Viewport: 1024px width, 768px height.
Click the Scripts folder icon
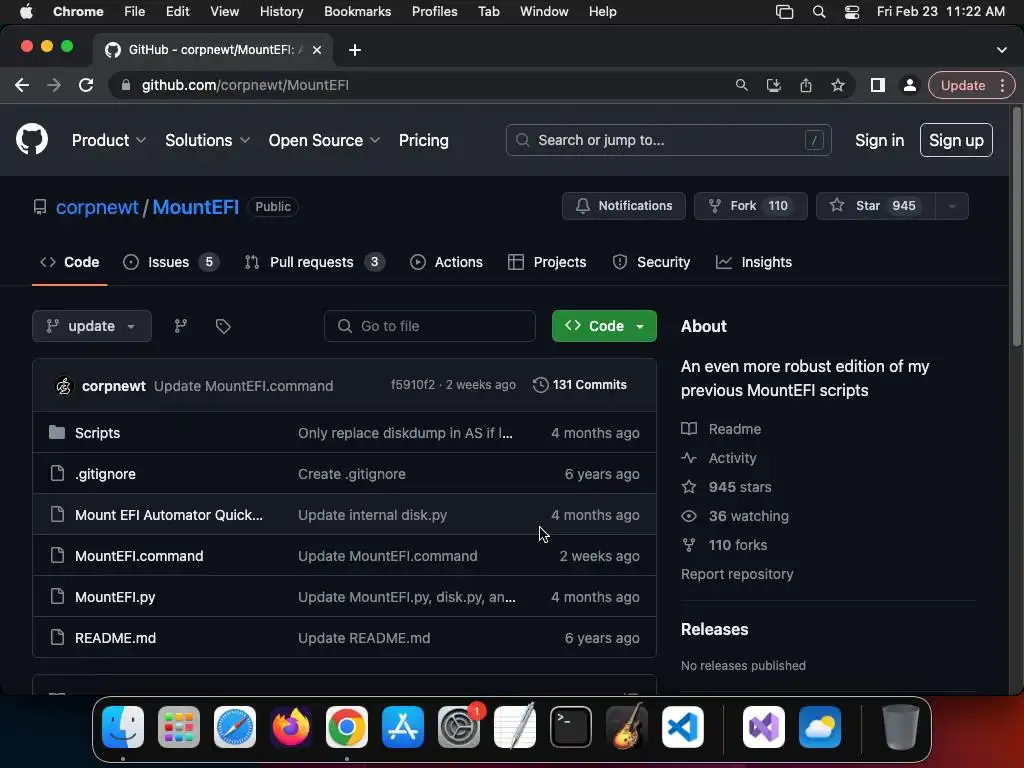57,432
